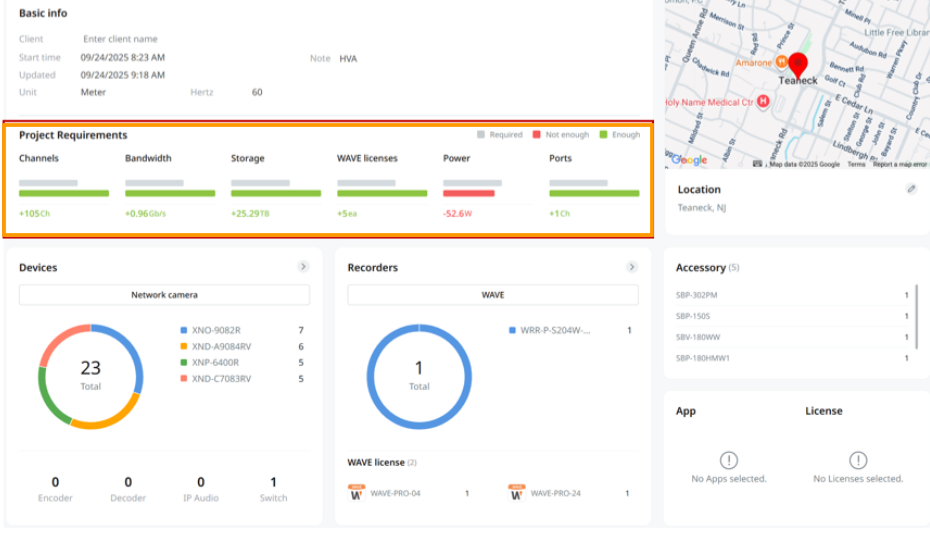The height and width of the screenshot is (535, 930).
Task: Click the XNP-6400R device name
Action: 215,362
